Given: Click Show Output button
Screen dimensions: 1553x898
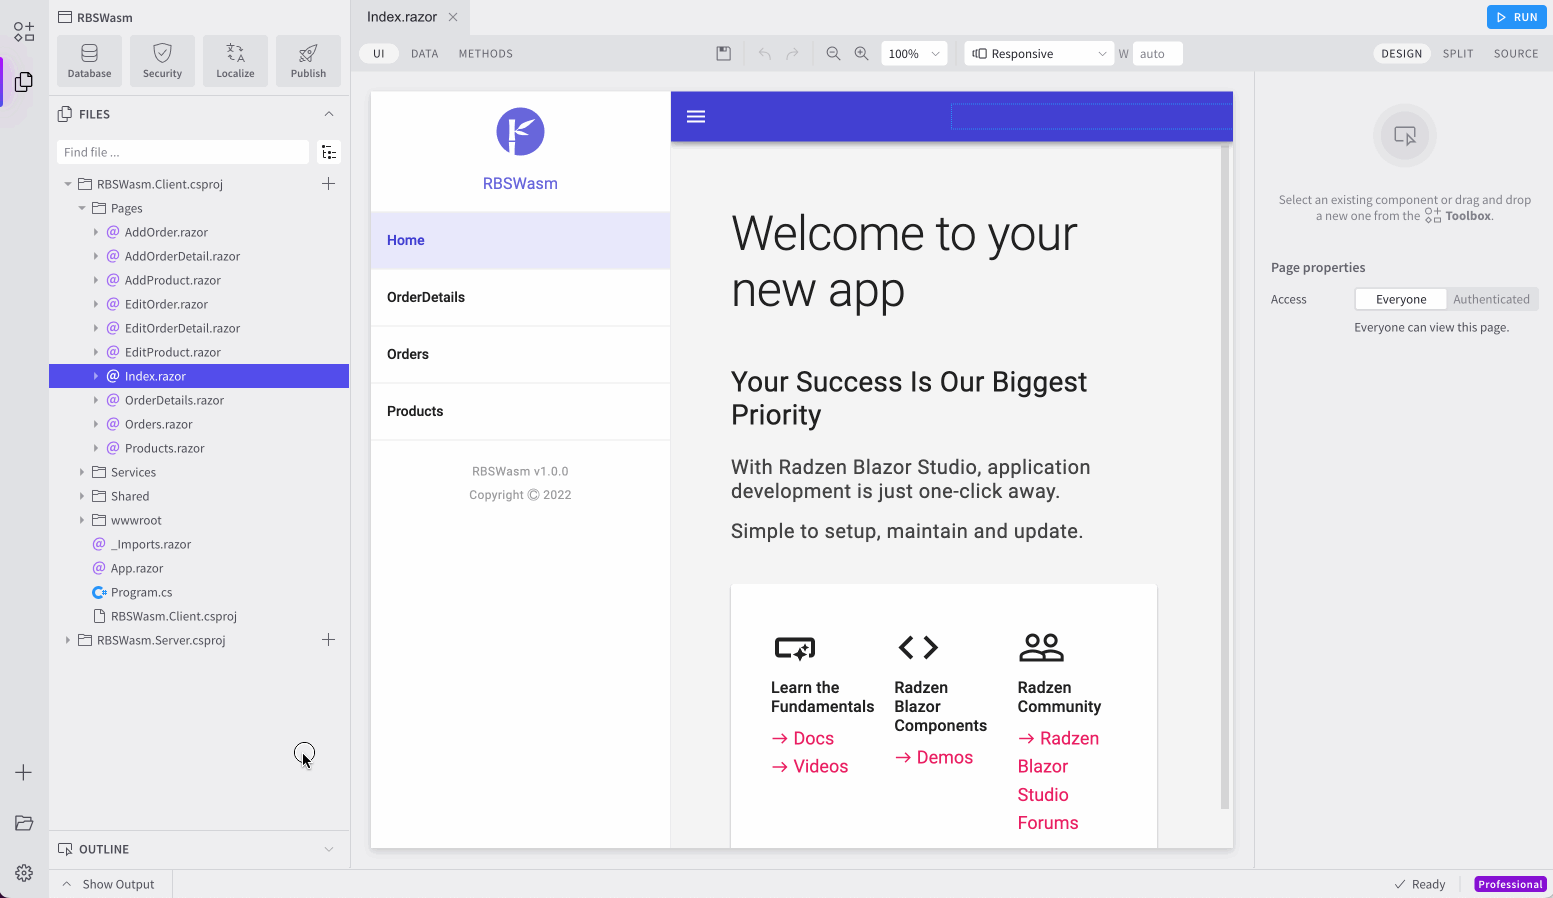Looking at the screenshot, I should click(x=108, y=884).
